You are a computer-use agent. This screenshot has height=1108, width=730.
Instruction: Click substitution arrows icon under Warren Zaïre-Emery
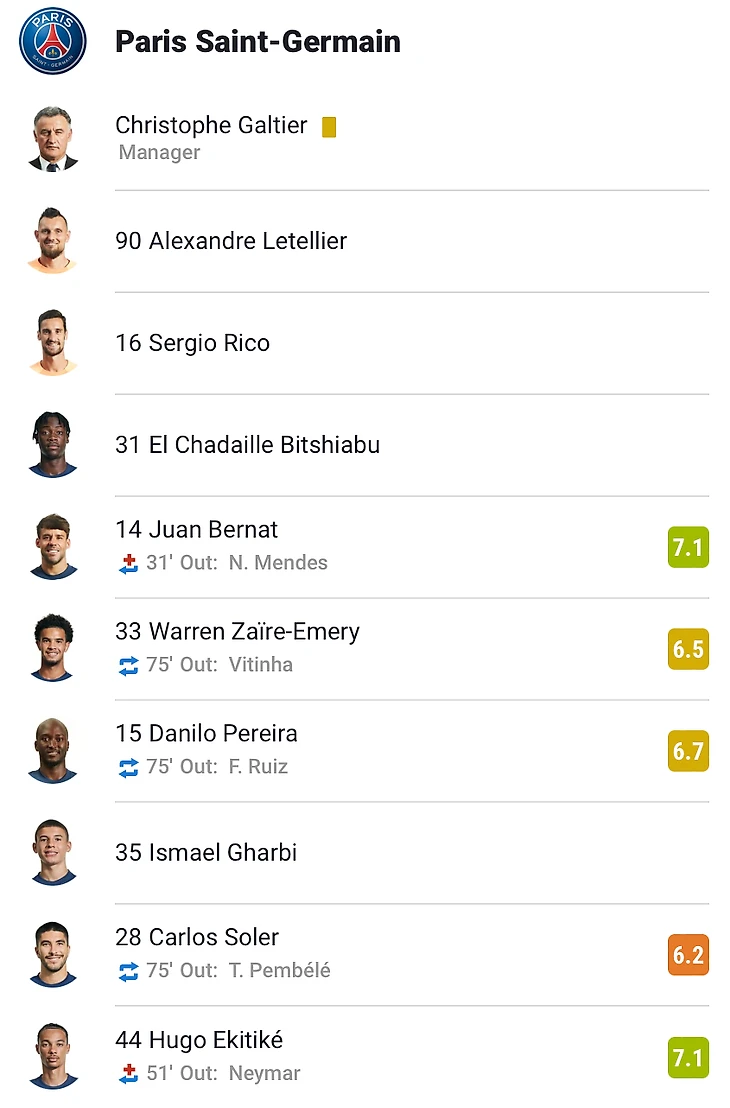[x=128, y=665]
